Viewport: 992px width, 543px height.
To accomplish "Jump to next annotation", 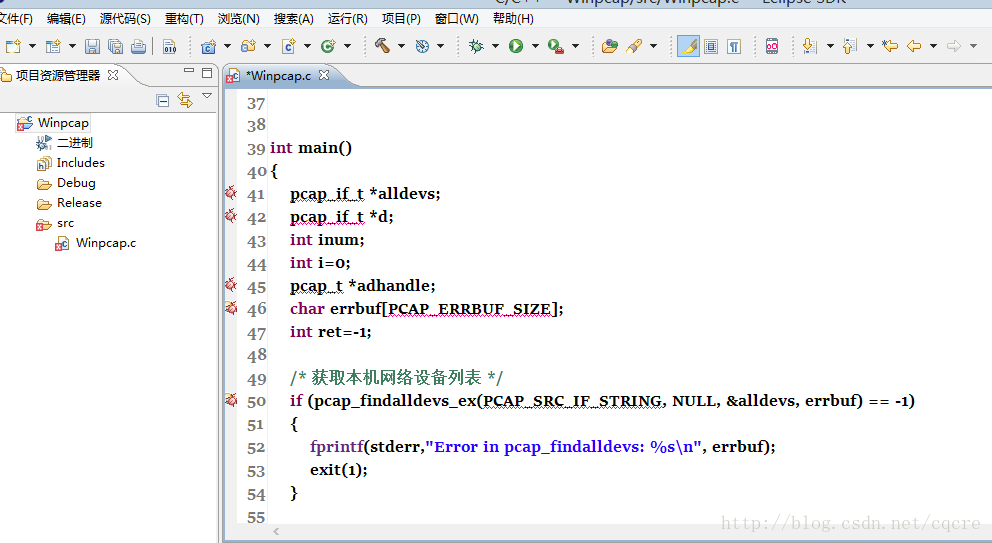I will click(809, 46).
